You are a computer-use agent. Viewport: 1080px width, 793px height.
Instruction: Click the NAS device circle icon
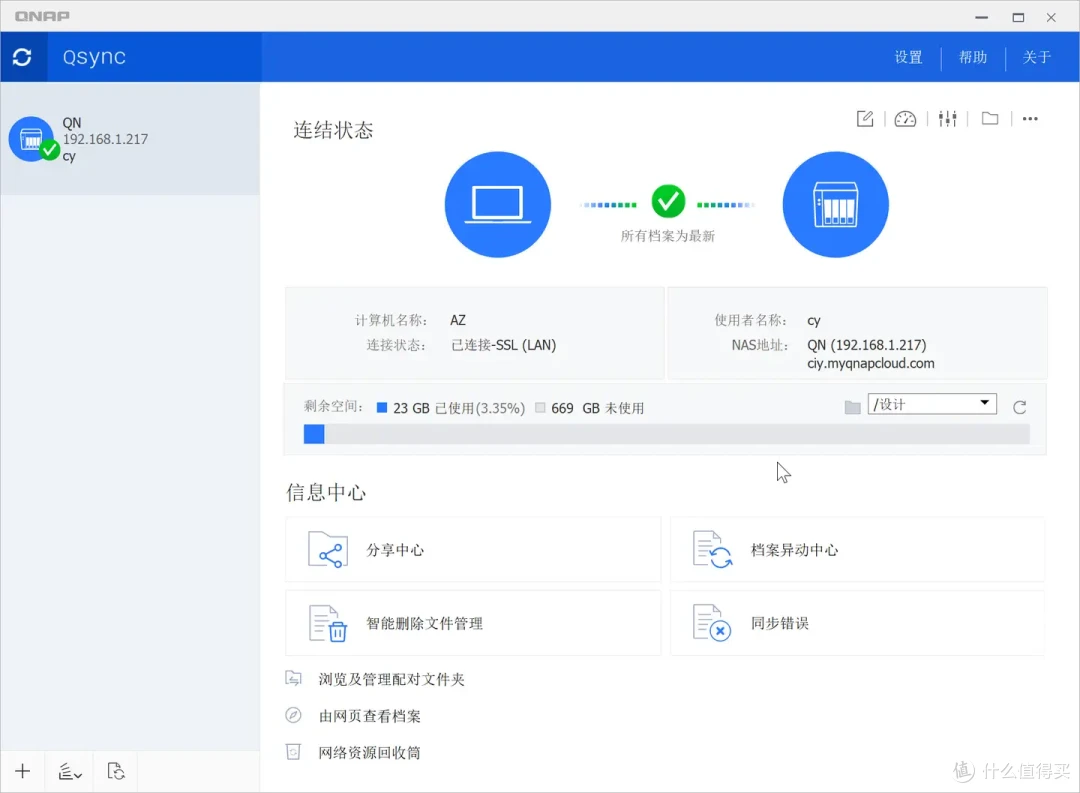[x=835, y=205]
